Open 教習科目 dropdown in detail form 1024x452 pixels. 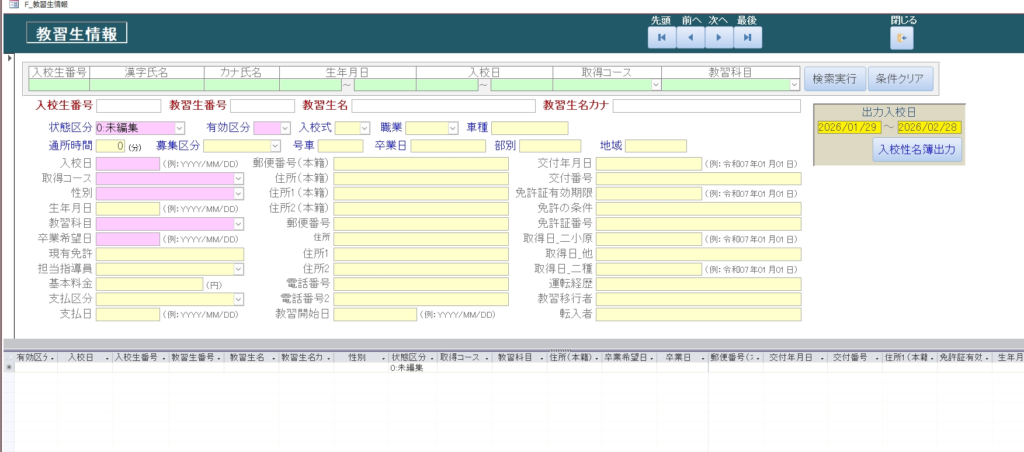coord(238,224)
